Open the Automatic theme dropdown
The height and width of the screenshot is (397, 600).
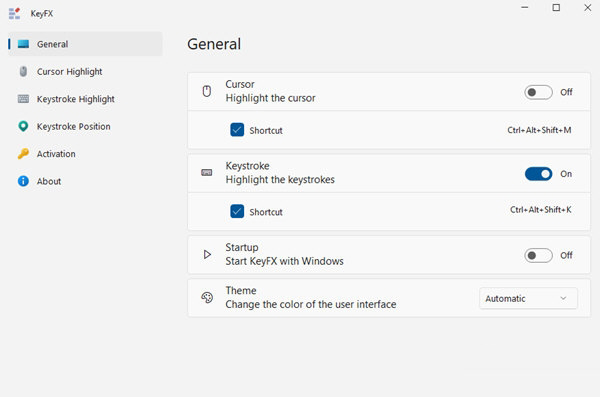point(528,298)
